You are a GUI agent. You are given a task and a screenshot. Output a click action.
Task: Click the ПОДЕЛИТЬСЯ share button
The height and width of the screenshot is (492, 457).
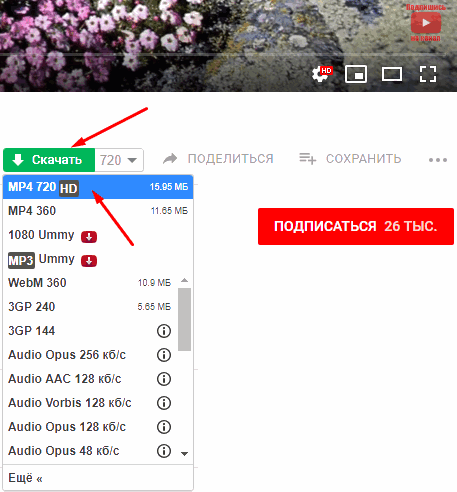pyautogui.click(x=218, y=159)
